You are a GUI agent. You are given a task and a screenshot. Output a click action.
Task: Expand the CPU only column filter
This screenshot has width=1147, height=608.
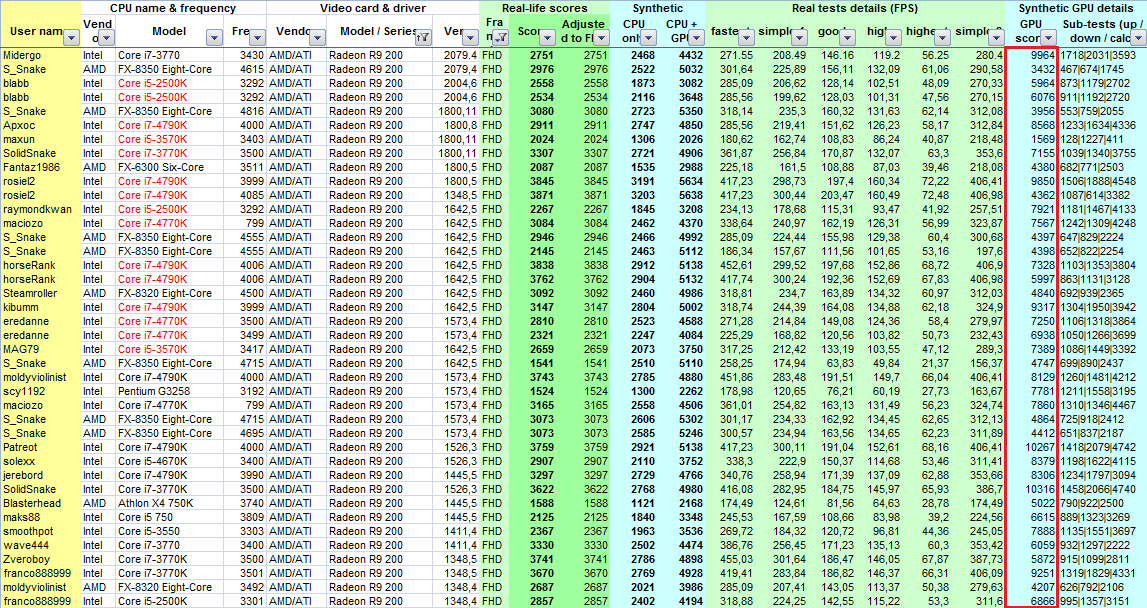[648, 38]
